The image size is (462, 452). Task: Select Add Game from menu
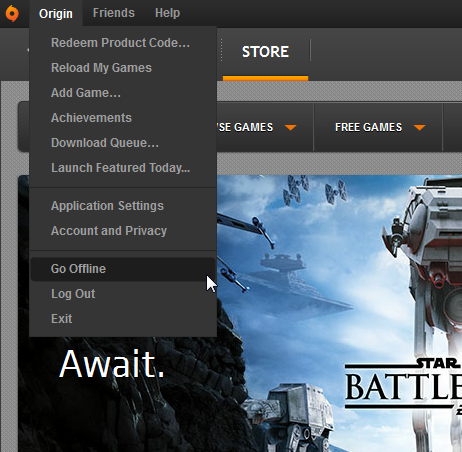point(123,93)
